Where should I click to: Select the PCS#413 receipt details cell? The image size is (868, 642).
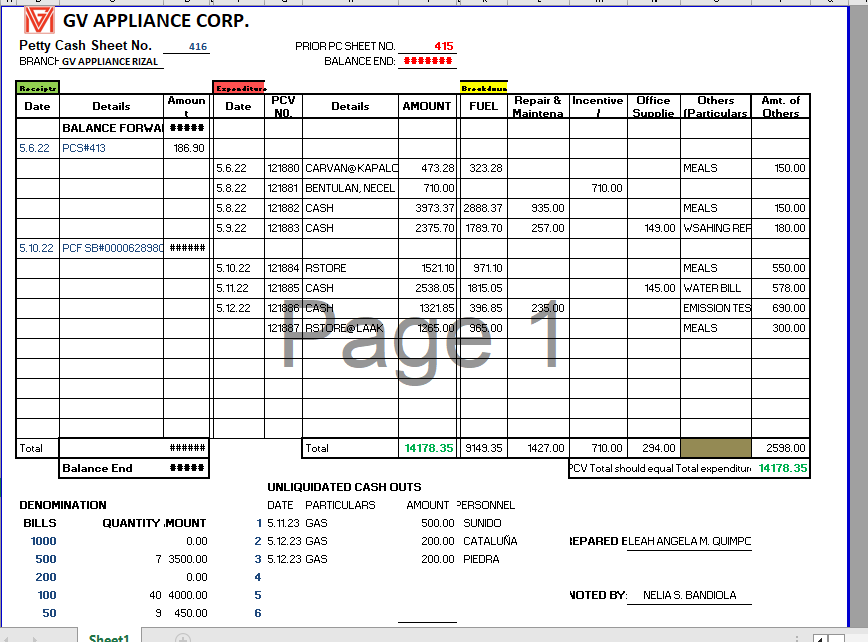point(112,148)
